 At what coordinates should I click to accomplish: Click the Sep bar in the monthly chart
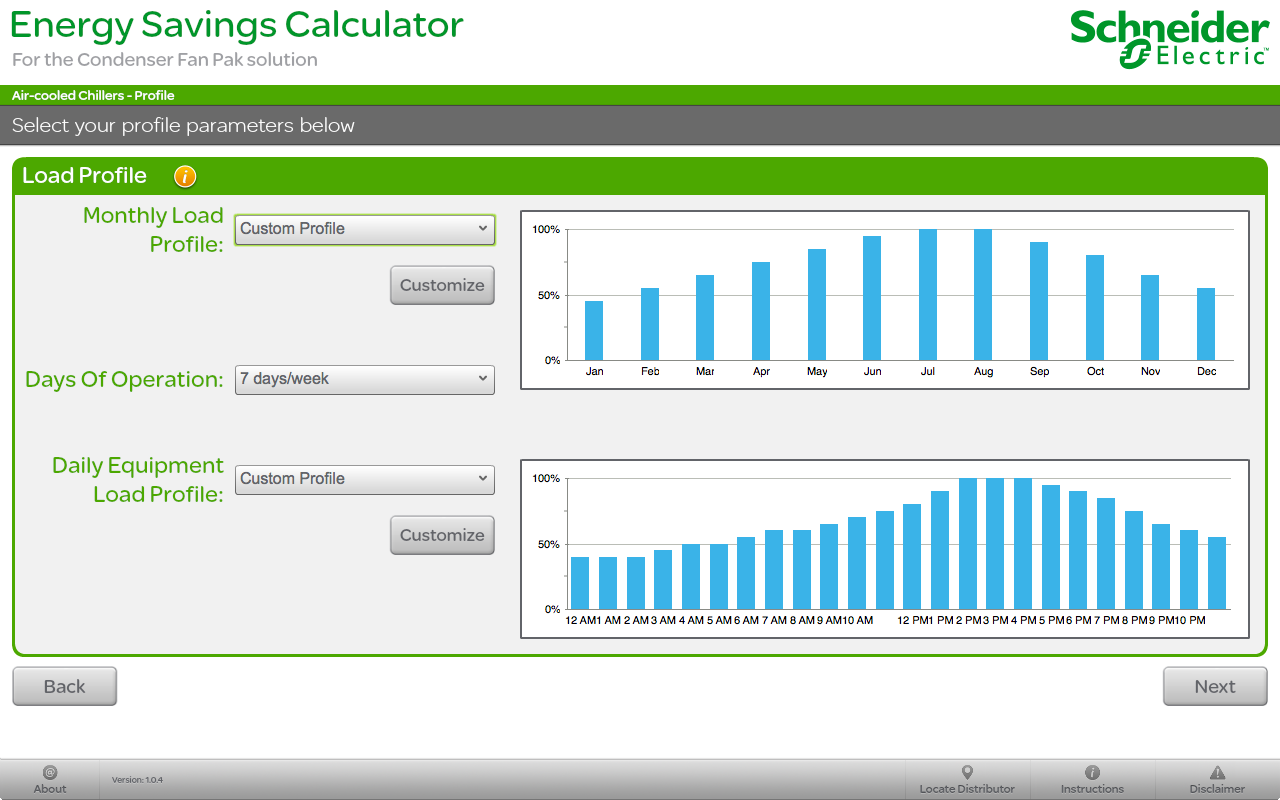(1039, 301)
